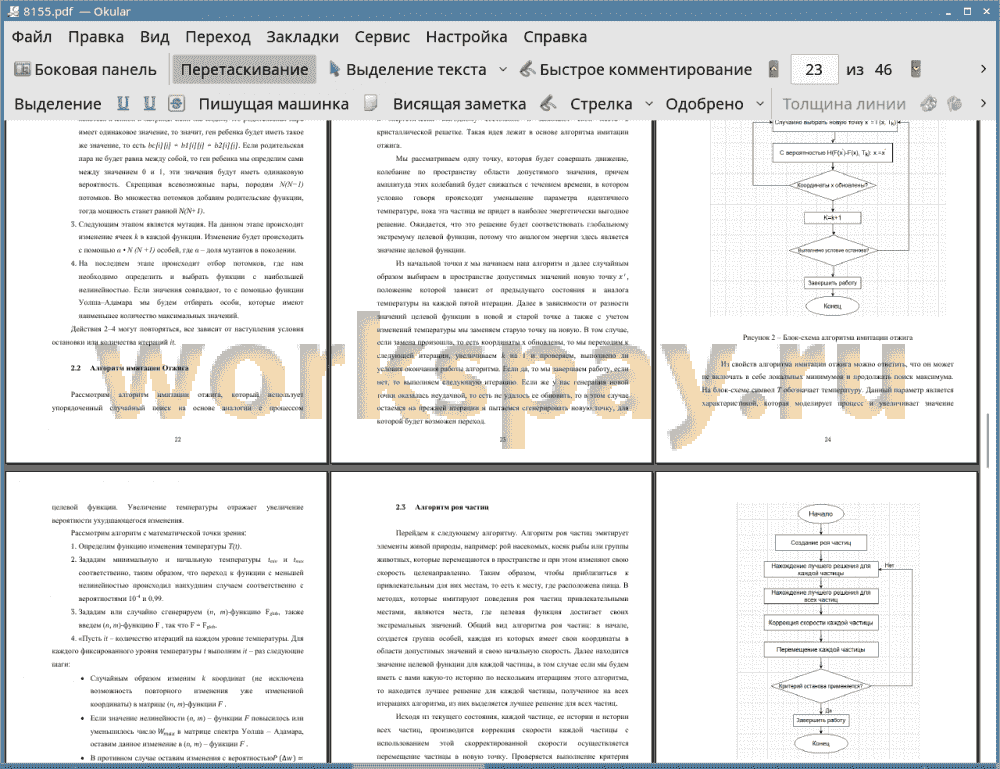Image resolution: width=1000 pixels, height=769 pixels.
Task: Activate the Перетаскивание browse mode
Action: pos(244,70)
